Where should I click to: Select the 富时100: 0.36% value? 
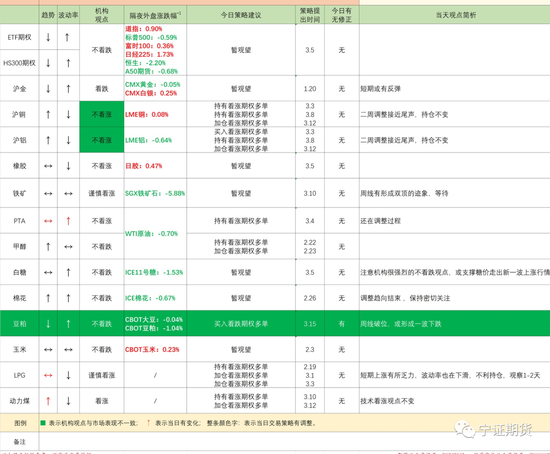(149, 46)
